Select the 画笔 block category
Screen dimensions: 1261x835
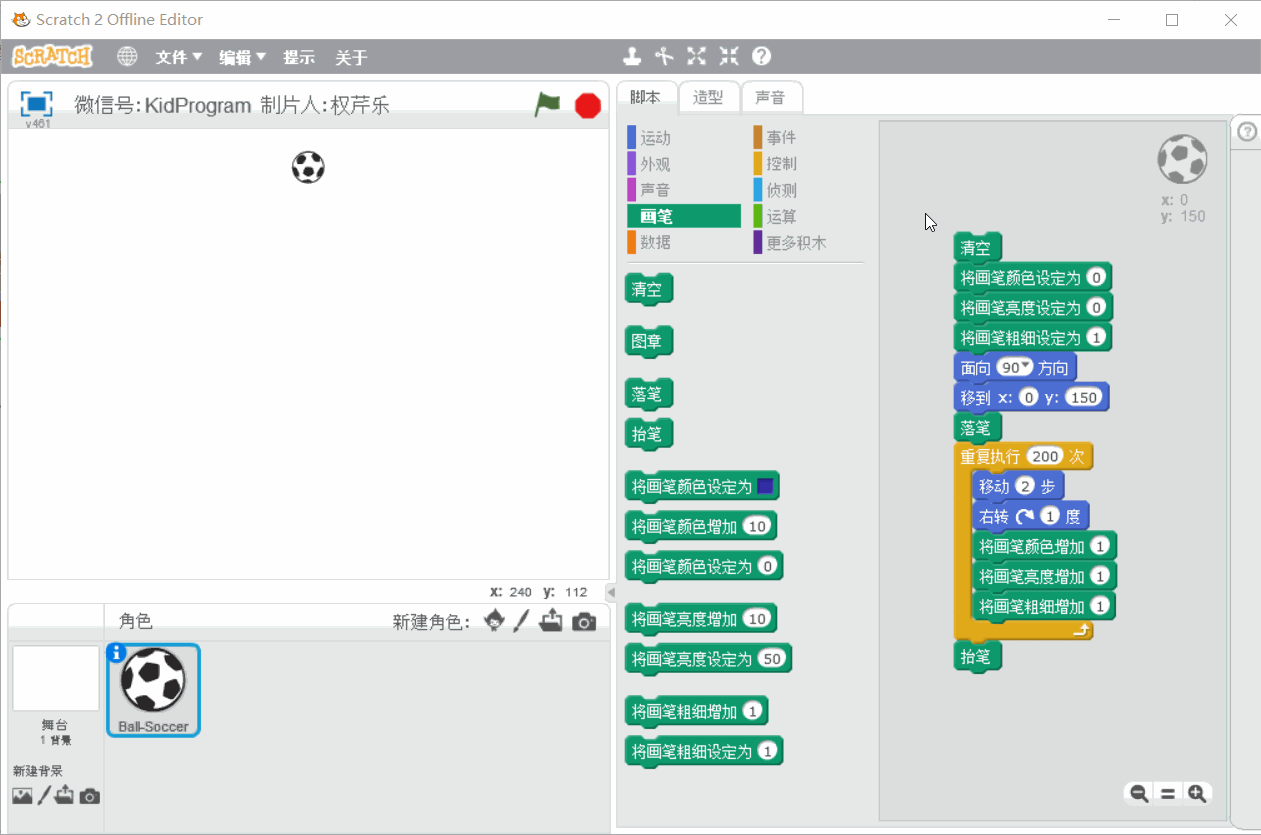pos(684,216)
